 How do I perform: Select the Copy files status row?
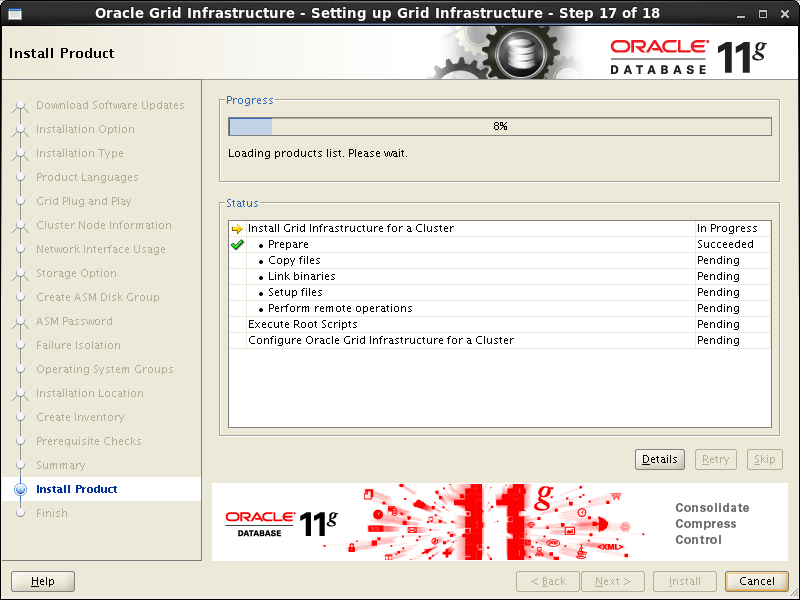pyautogui.click(x=500, y=260)
